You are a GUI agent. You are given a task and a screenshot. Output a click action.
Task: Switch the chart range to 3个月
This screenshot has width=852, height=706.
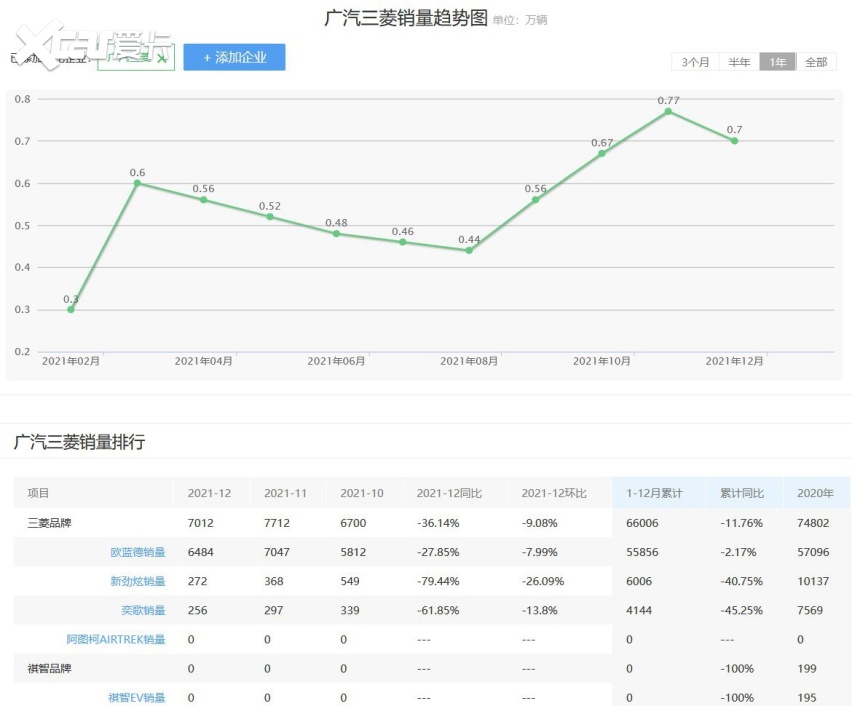[695, 62]
